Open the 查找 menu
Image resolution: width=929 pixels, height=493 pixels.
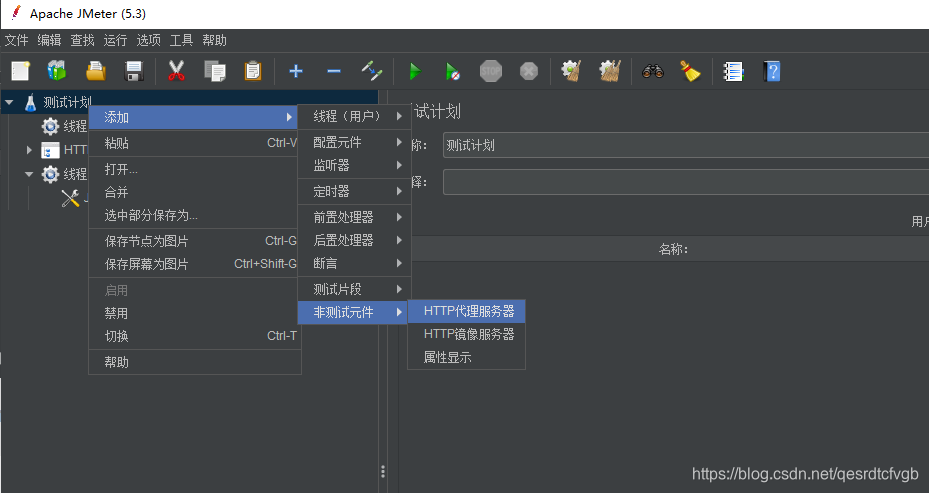82,40
